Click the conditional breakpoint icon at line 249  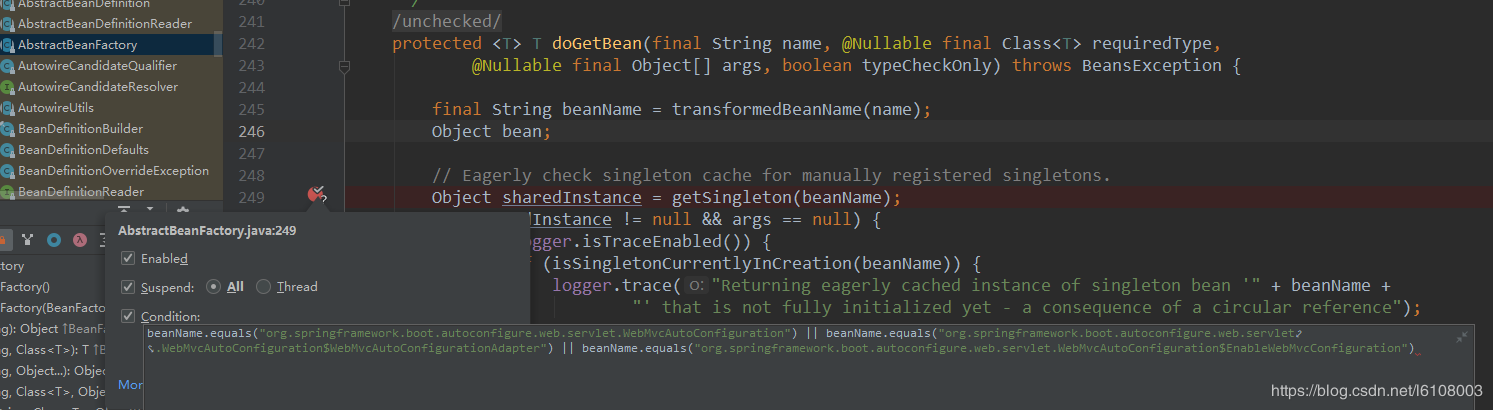(317, 196)
